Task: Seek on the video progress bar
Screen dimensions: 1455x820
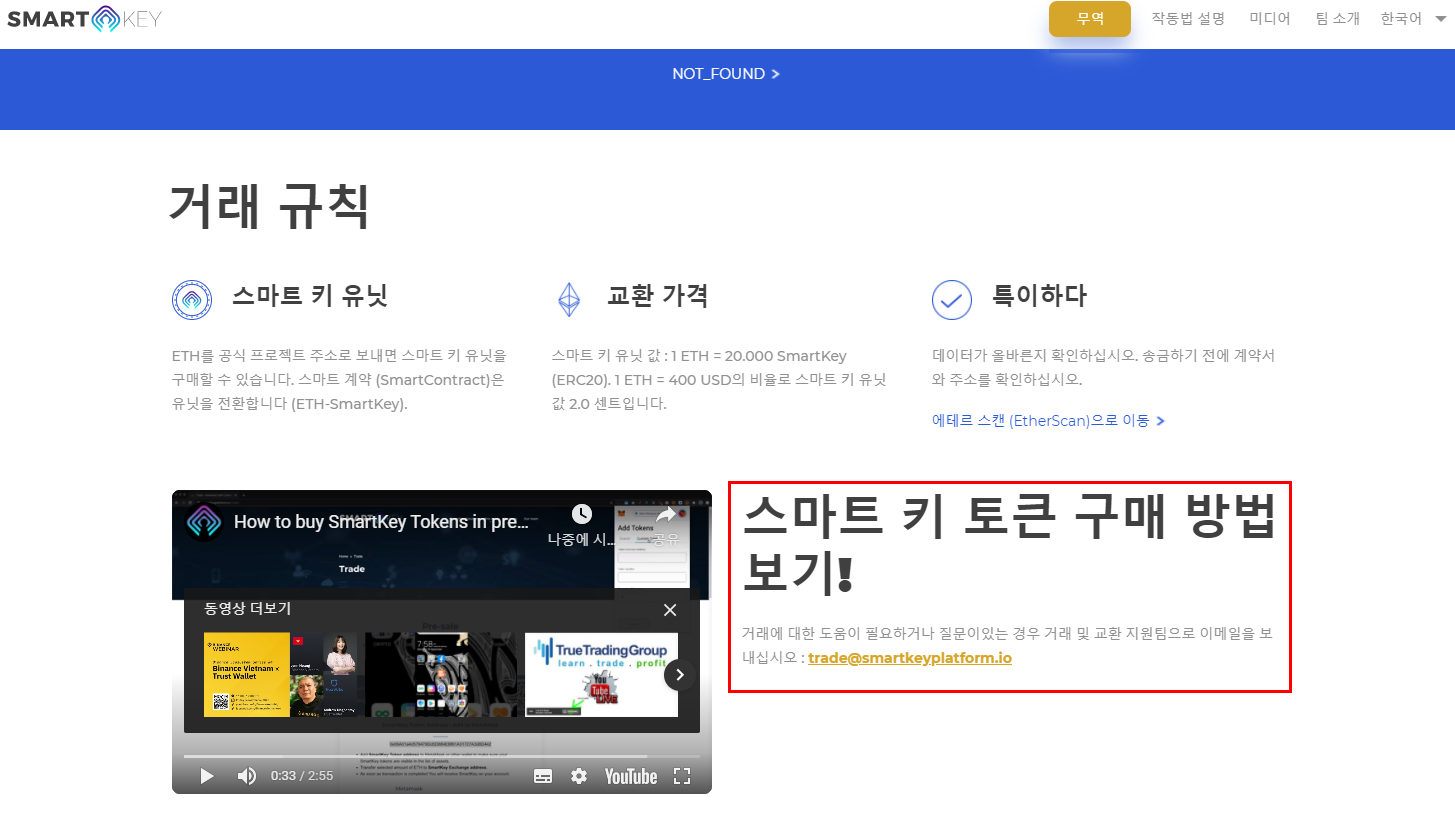Action: click(442, 756)
